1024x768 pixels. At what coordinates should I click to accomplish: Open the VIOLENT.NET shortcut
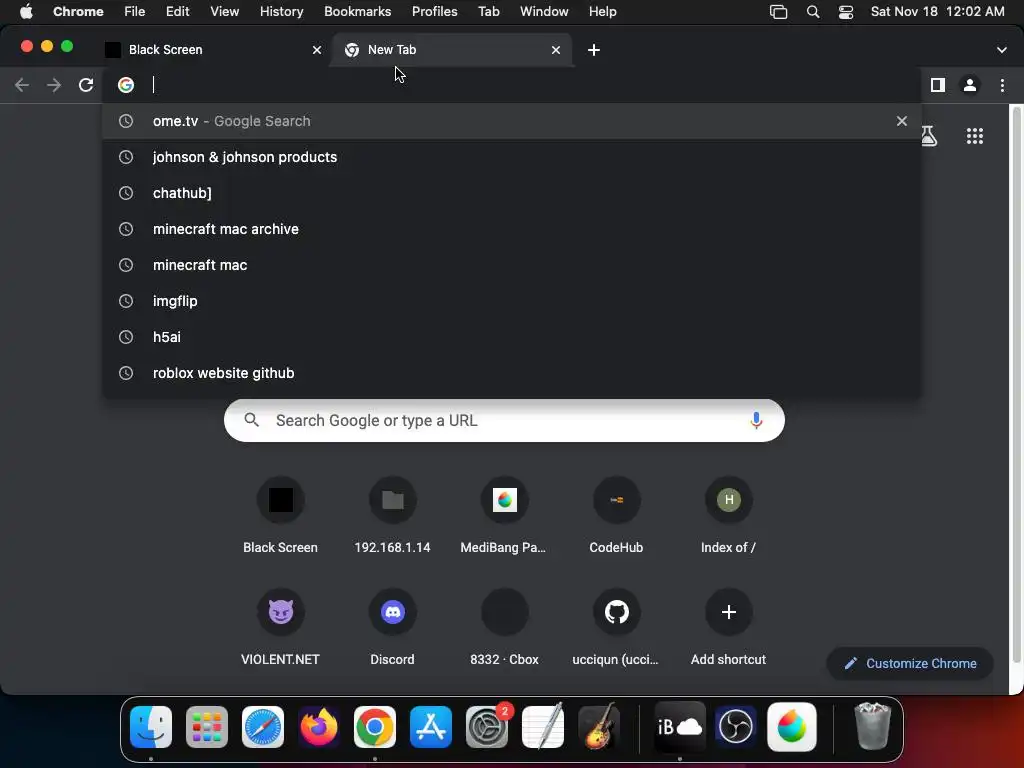tap(280, 628)
